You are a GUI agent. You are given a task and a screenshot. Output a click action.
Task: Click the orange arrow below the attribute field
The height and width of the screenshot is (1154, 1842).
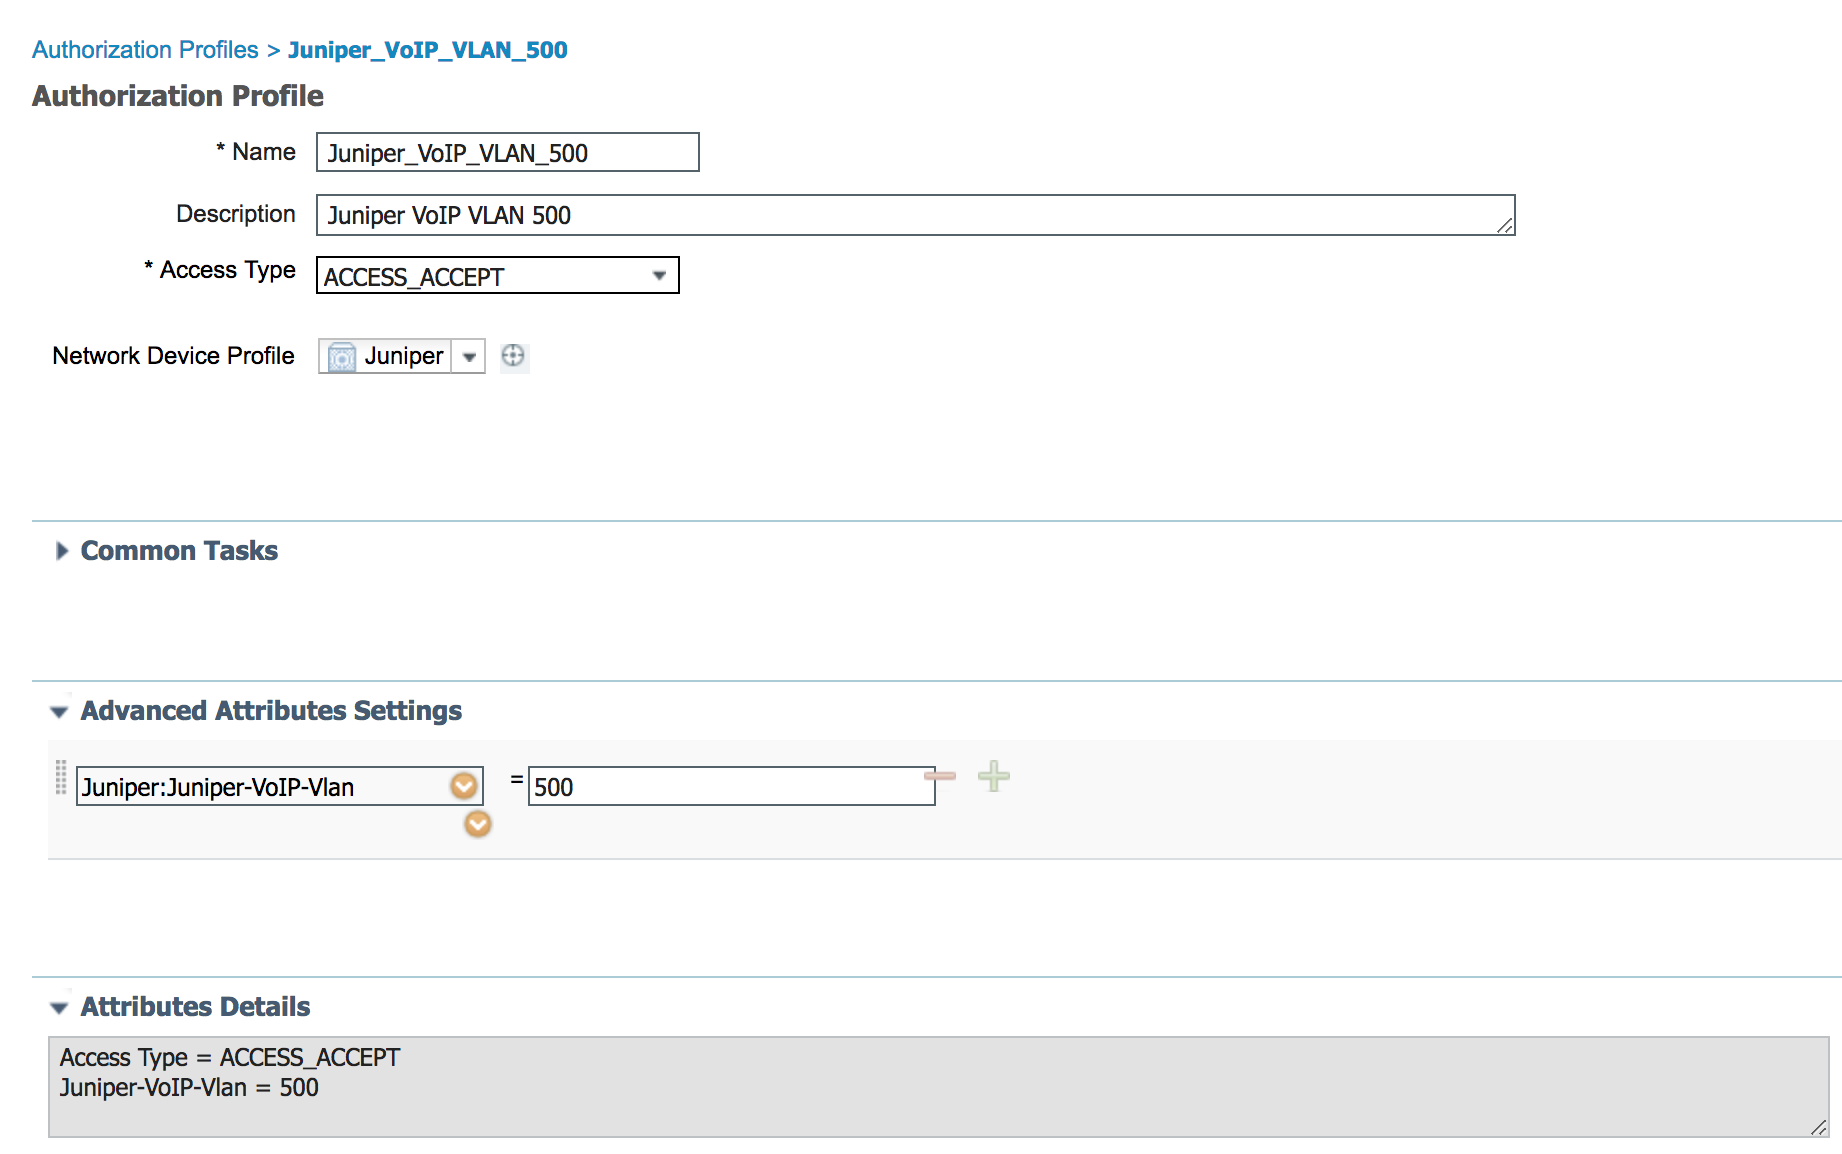478,824
